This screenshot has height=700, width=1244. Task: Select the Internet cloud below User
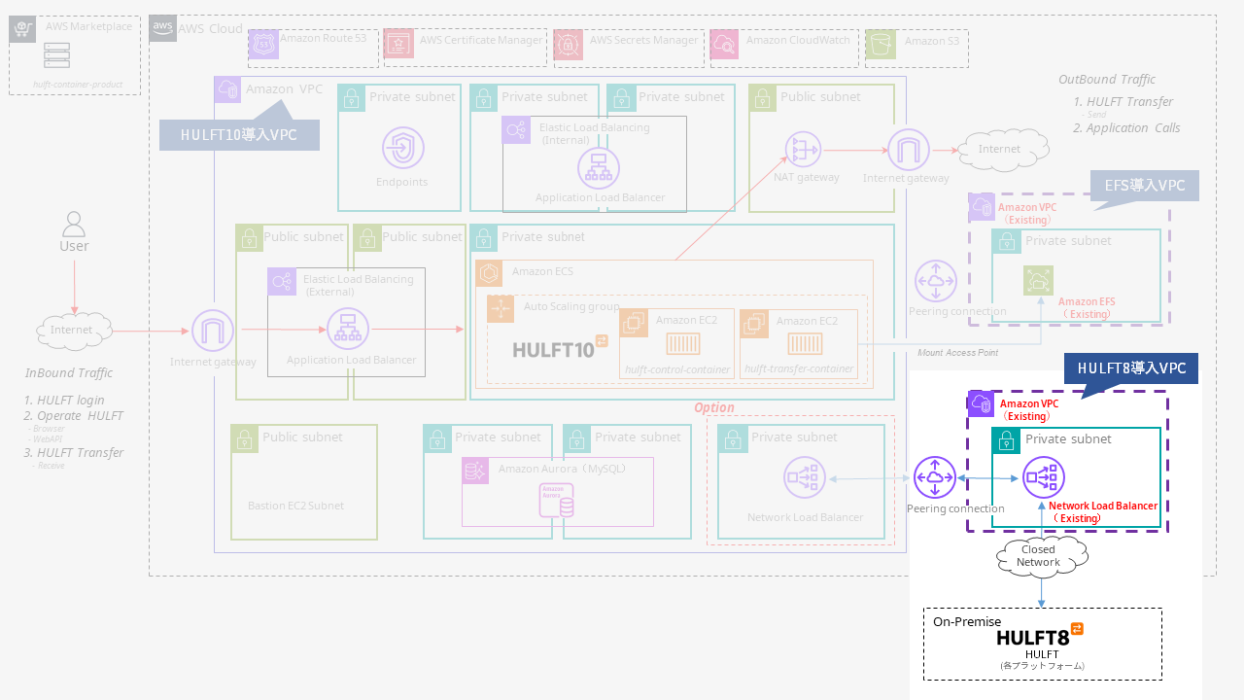[x=72, y=330]
